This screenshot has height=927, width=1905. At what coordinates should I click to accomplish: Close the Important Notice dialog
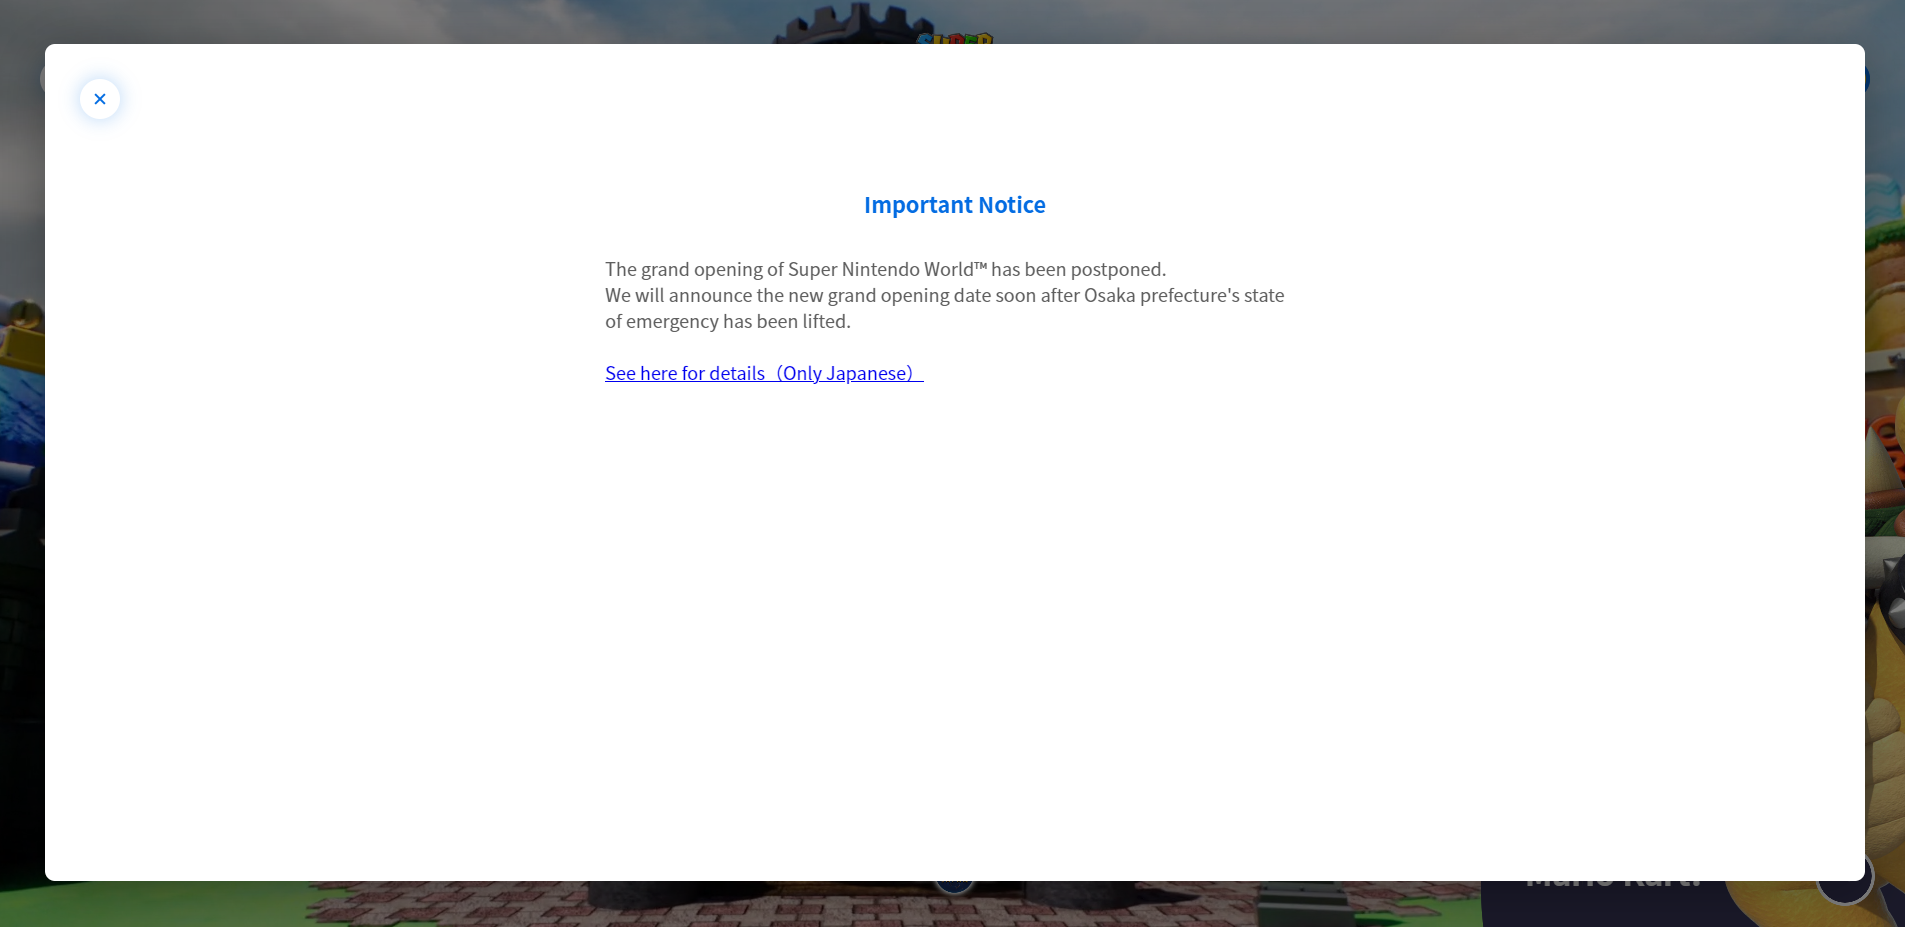pos(100,99)
